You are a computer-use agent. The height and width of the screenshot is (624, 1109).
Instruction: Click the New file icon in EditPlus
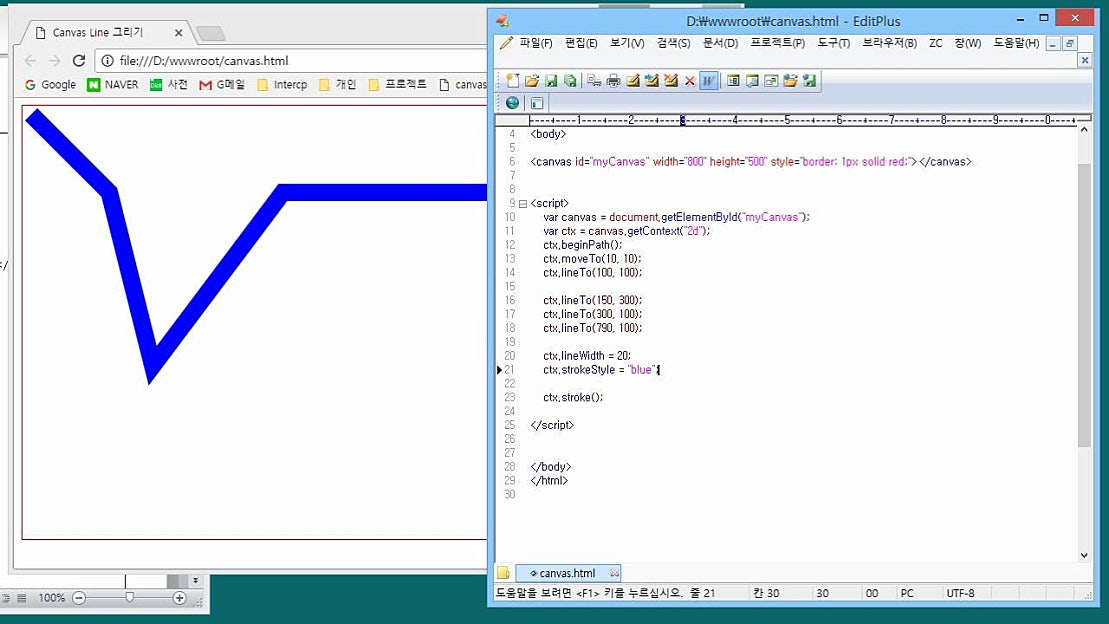513,81
